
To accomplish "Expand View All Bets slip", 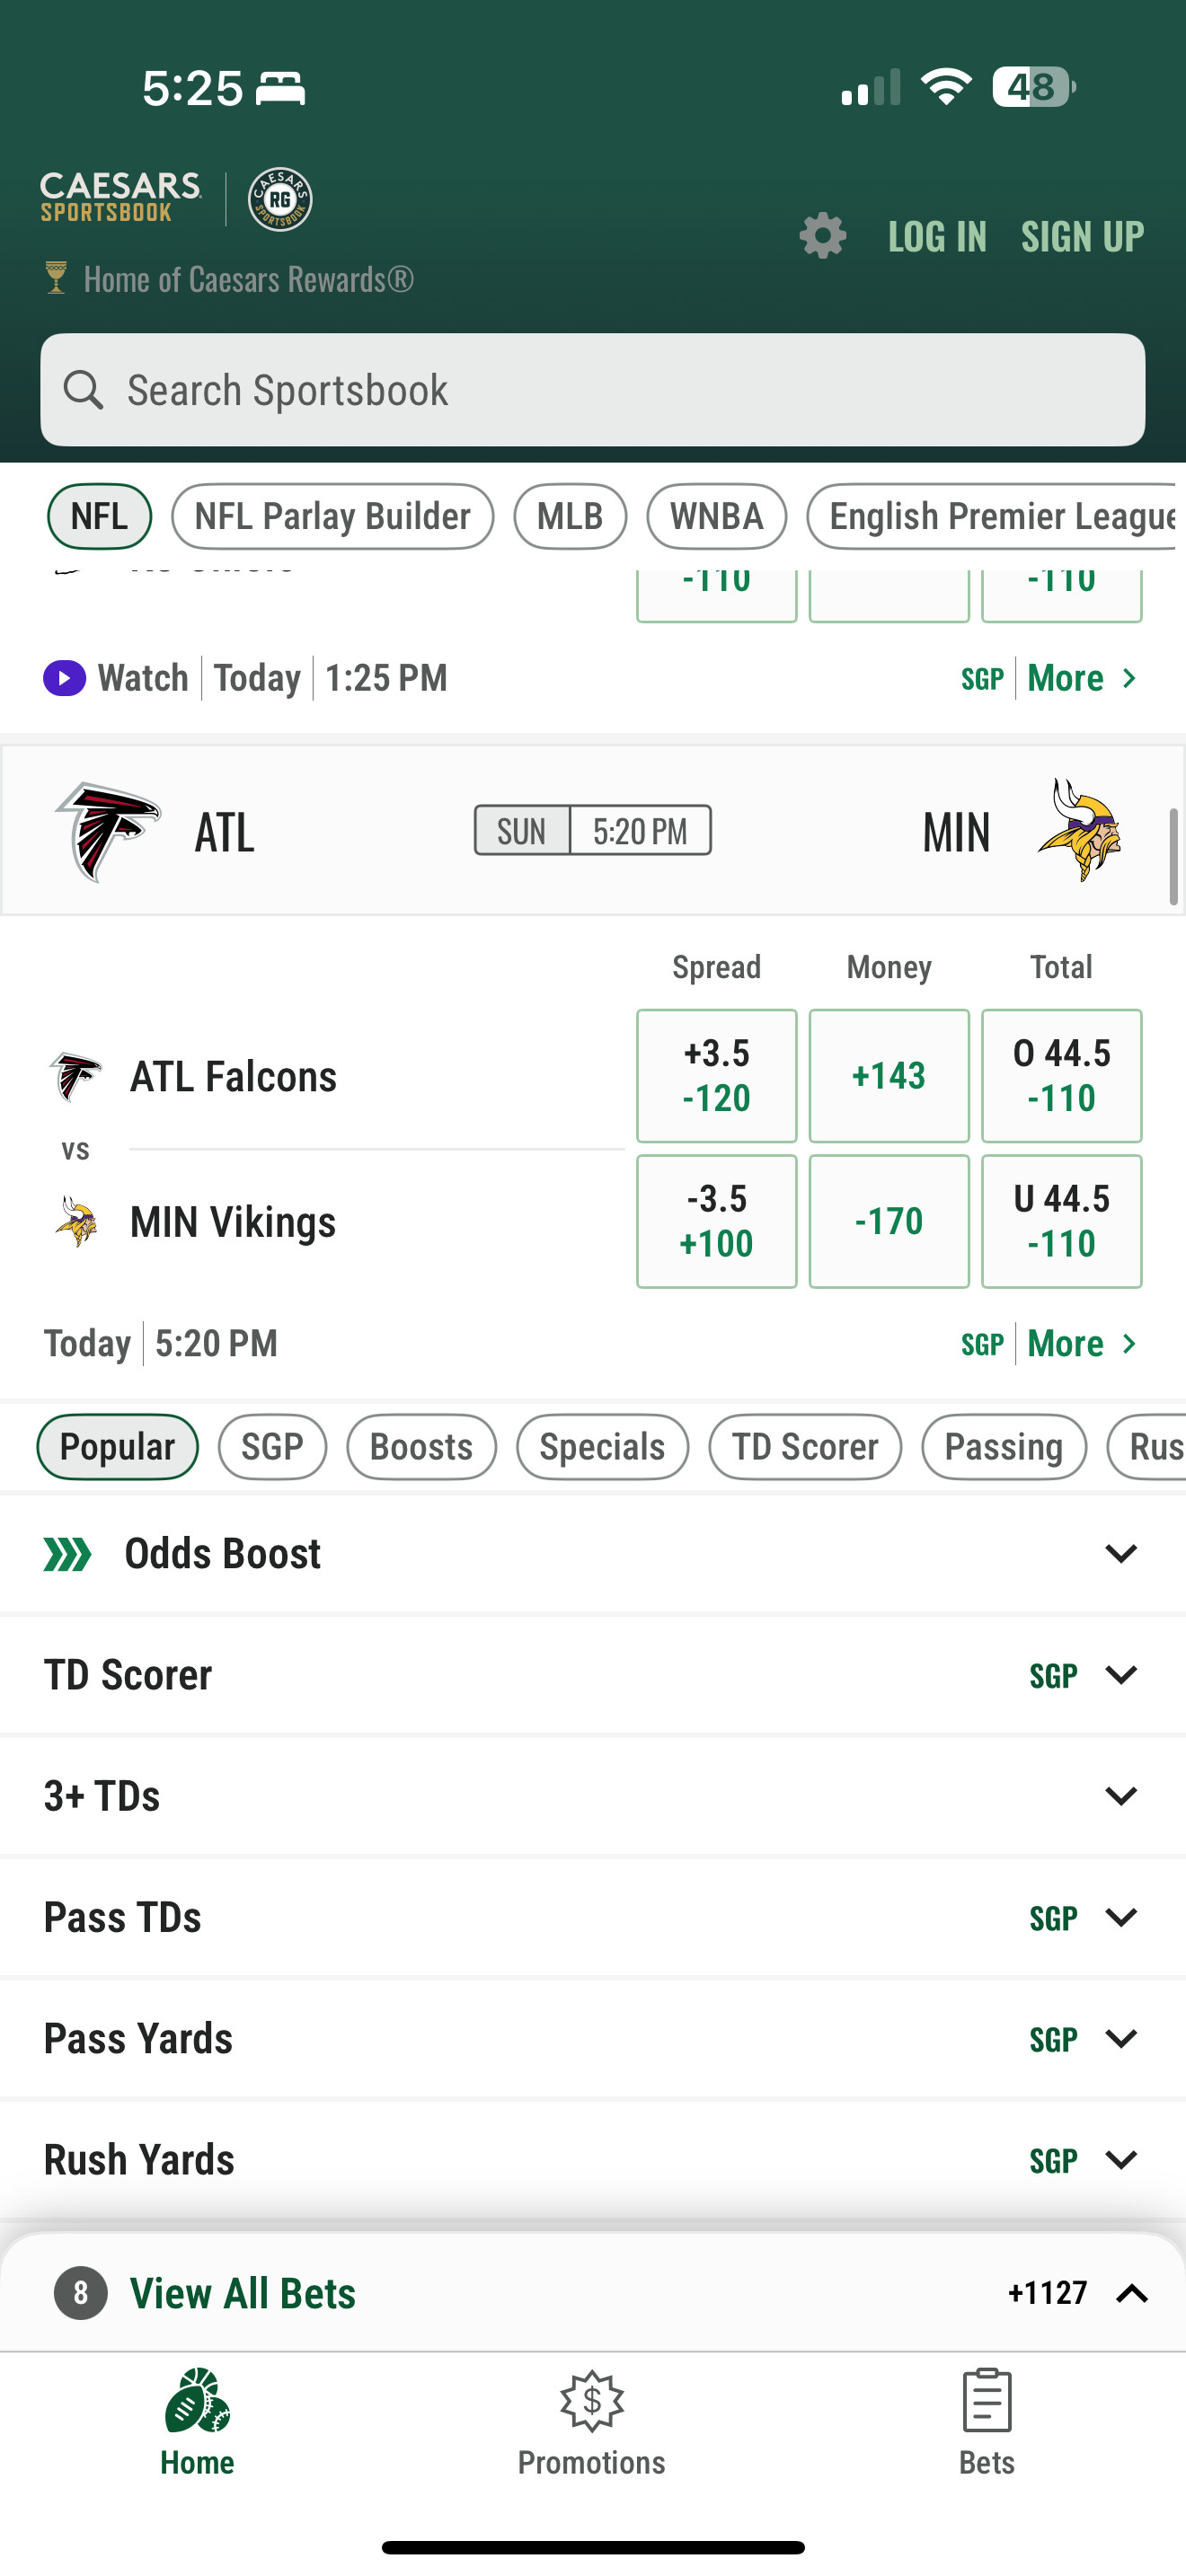I will (1131, 2293).
